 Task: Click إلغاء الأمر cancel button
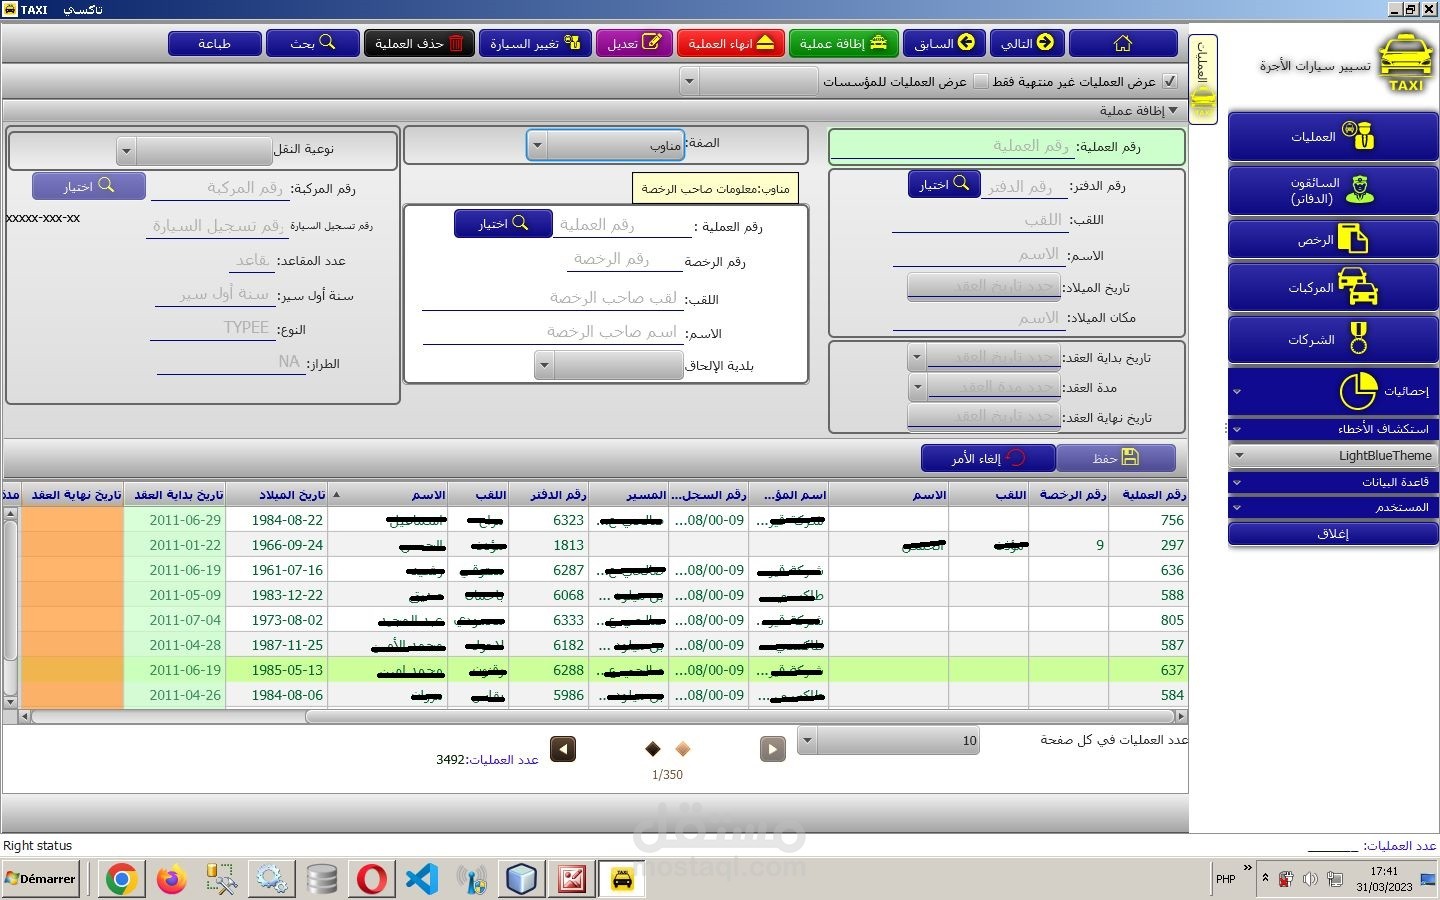[x=988, y=458]
